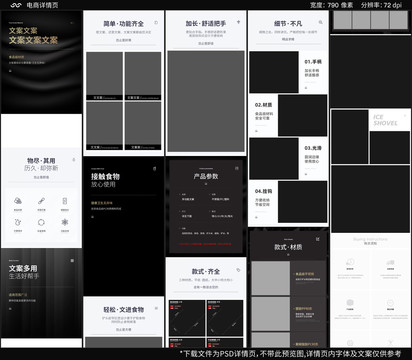Click the corner icon in 接触食物 panel
The image size is (412, 360).
coord(154,169)
